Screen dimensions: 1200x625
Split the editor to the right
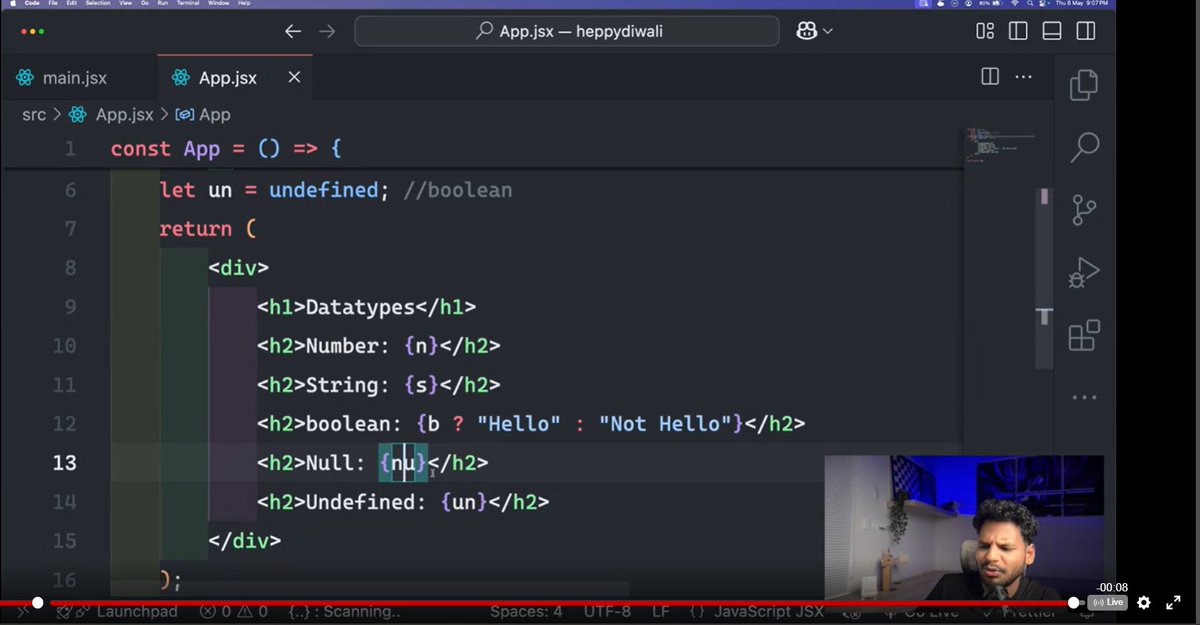990,76
